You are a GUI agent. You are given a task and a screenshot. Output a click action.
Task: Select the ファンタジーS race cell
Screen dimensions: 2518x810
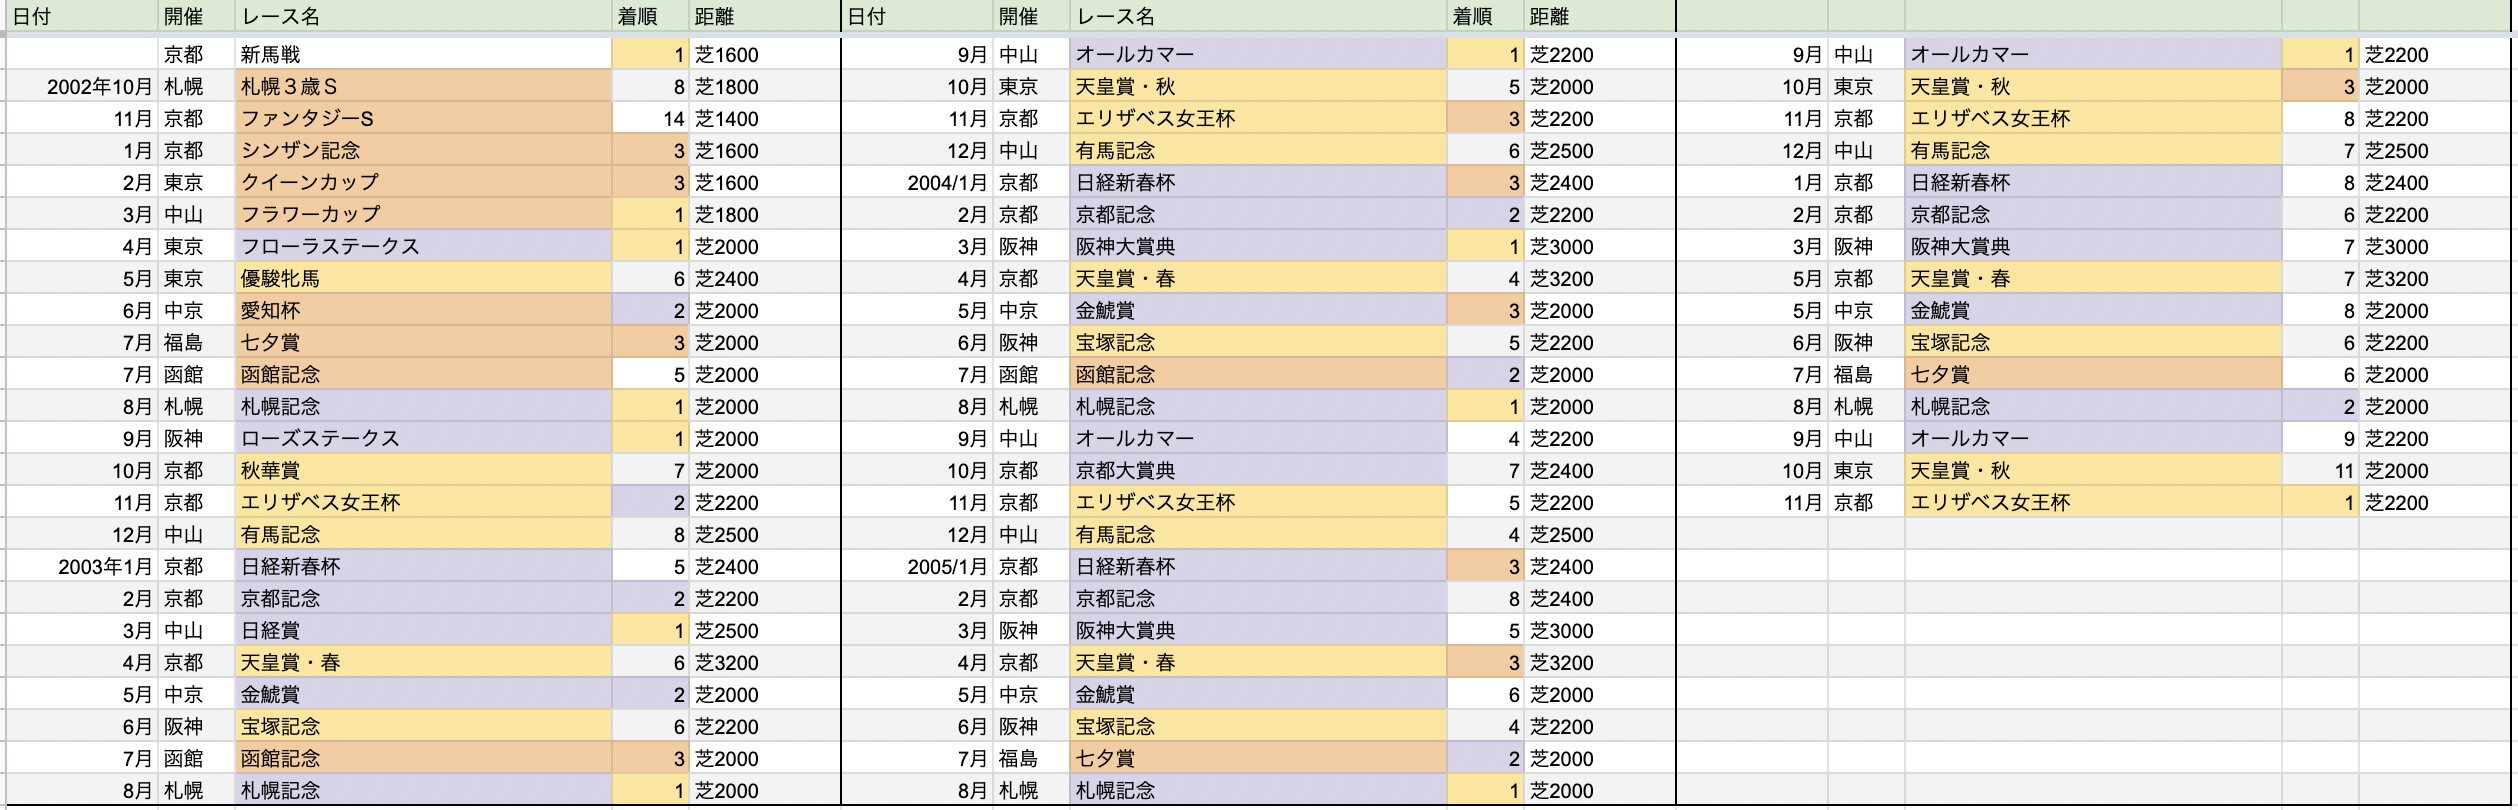[x=422, y=119]
